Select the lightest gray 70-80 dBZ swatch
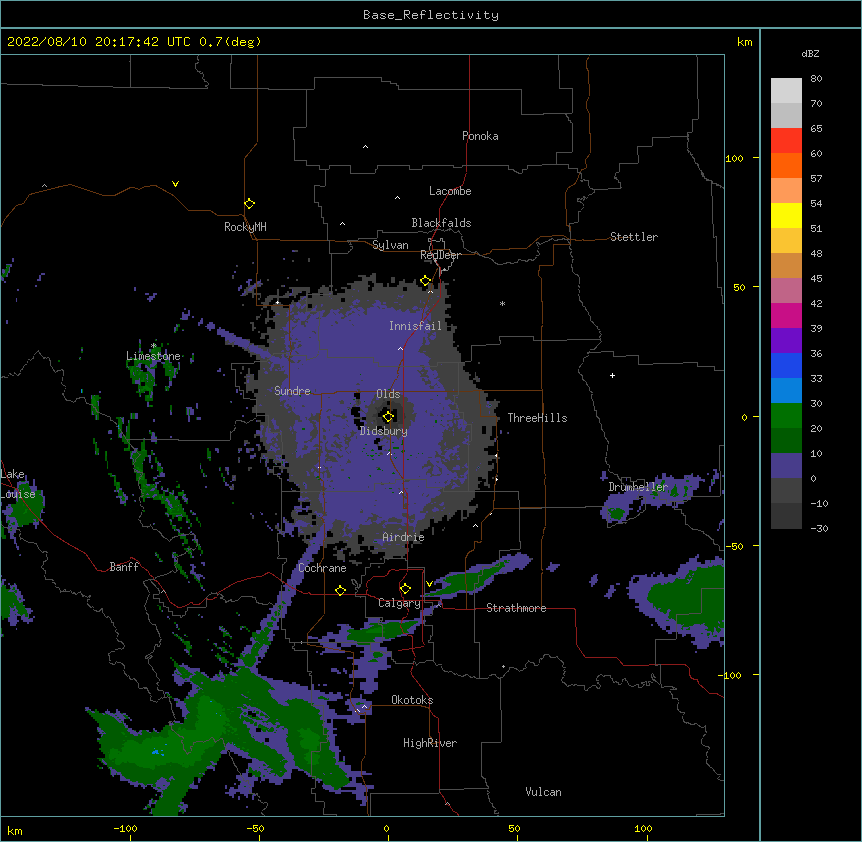862x842 pixels. point(786,90)
